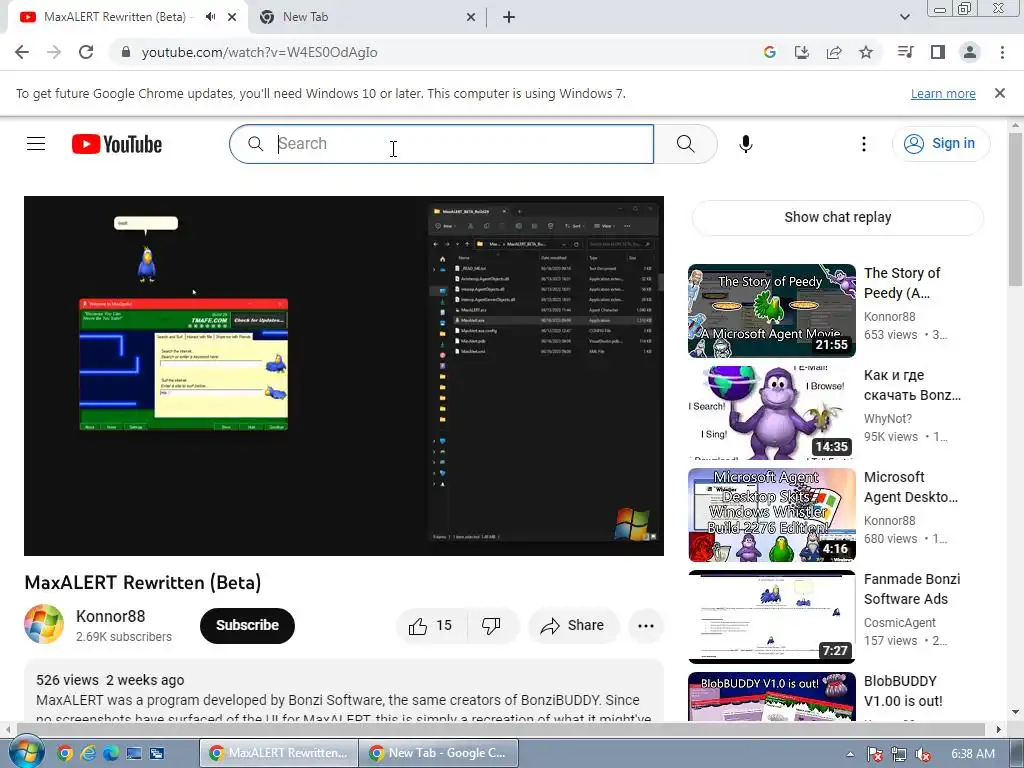Screen dimensions: 1024x768
Task: Open the Learn more link
Action: pyautogui.click(x=943, y=93)
